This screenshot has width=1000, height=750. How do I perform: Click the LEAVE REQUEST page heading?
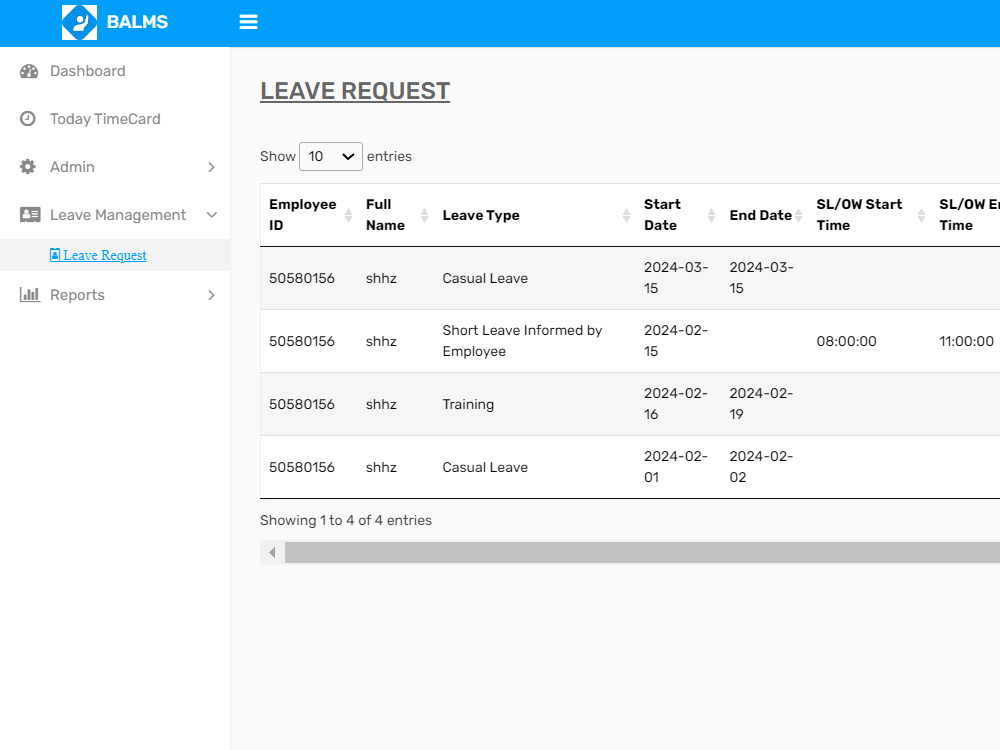click(x=355, y=91)
